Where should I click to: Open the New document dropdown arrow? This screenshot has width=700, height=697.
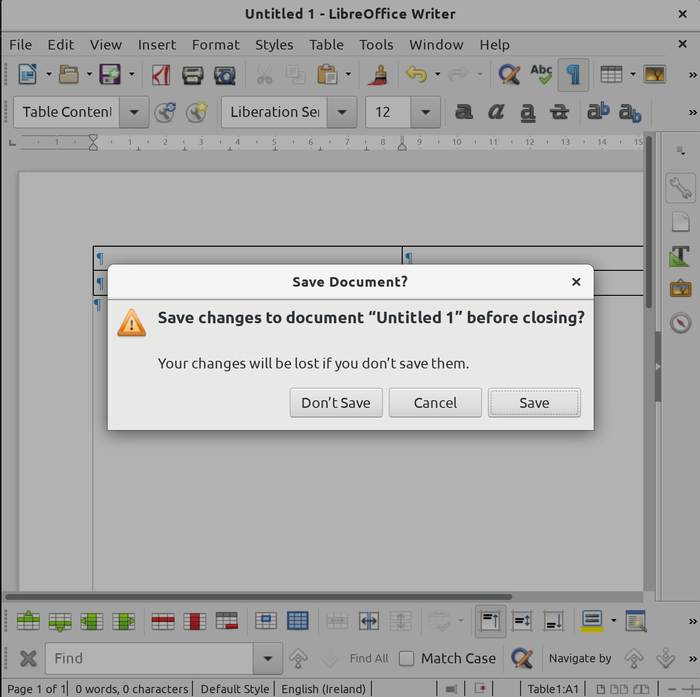(49, 74)
